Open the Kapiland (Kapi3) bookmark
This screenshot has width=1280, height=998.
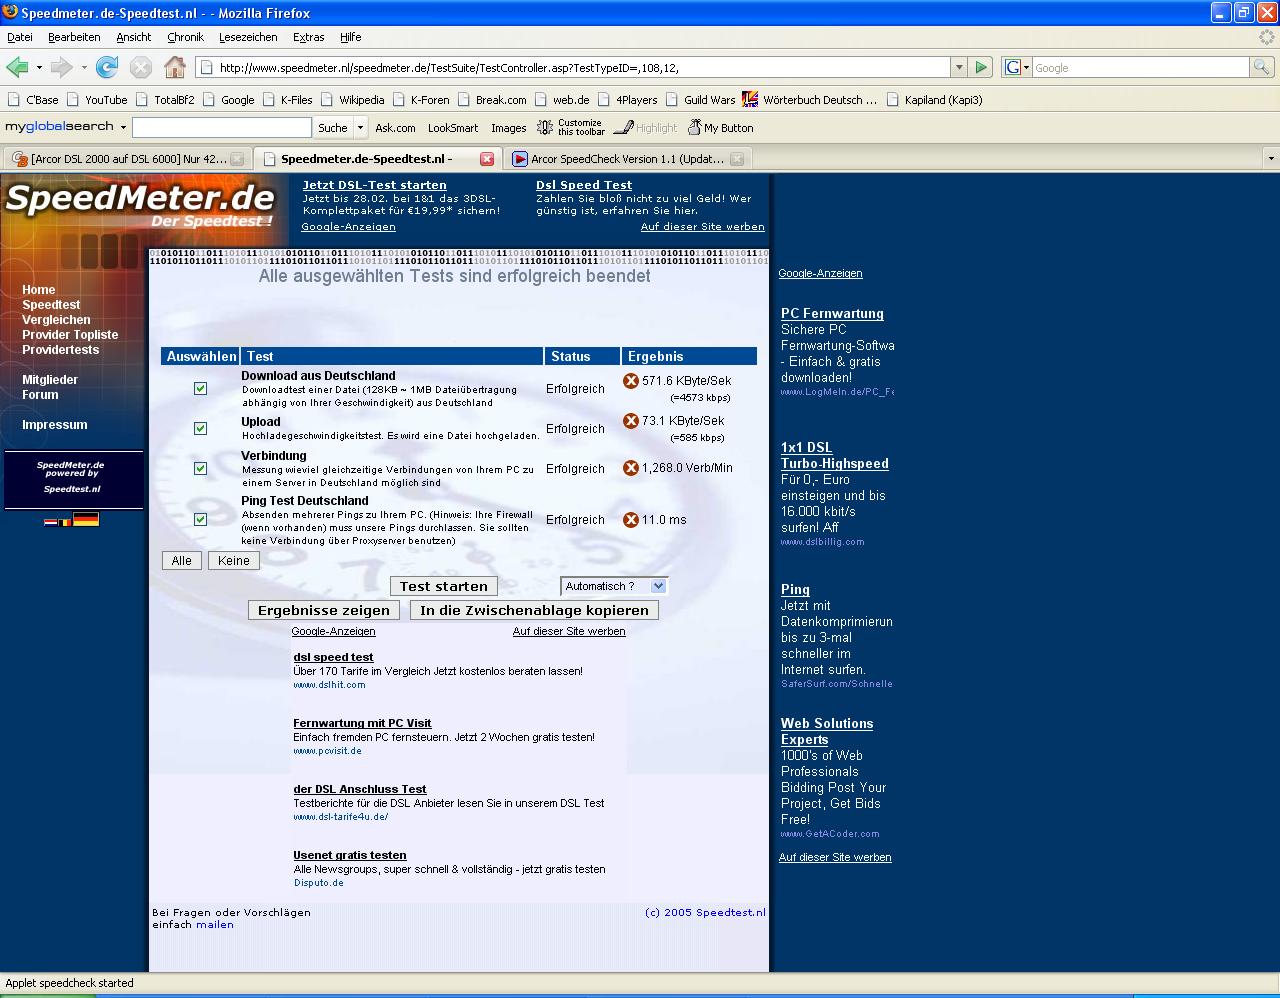tap(934, 99)
